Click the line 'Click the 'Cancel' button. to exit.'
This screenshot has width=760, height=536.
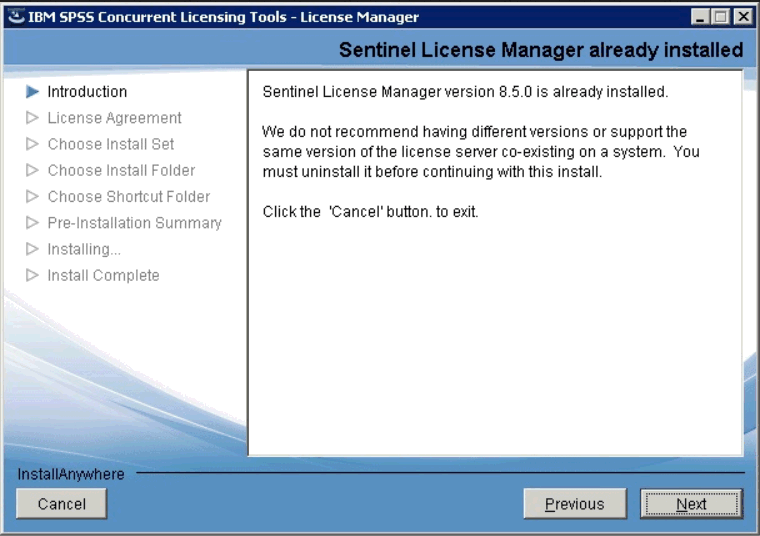pos(370,212)
